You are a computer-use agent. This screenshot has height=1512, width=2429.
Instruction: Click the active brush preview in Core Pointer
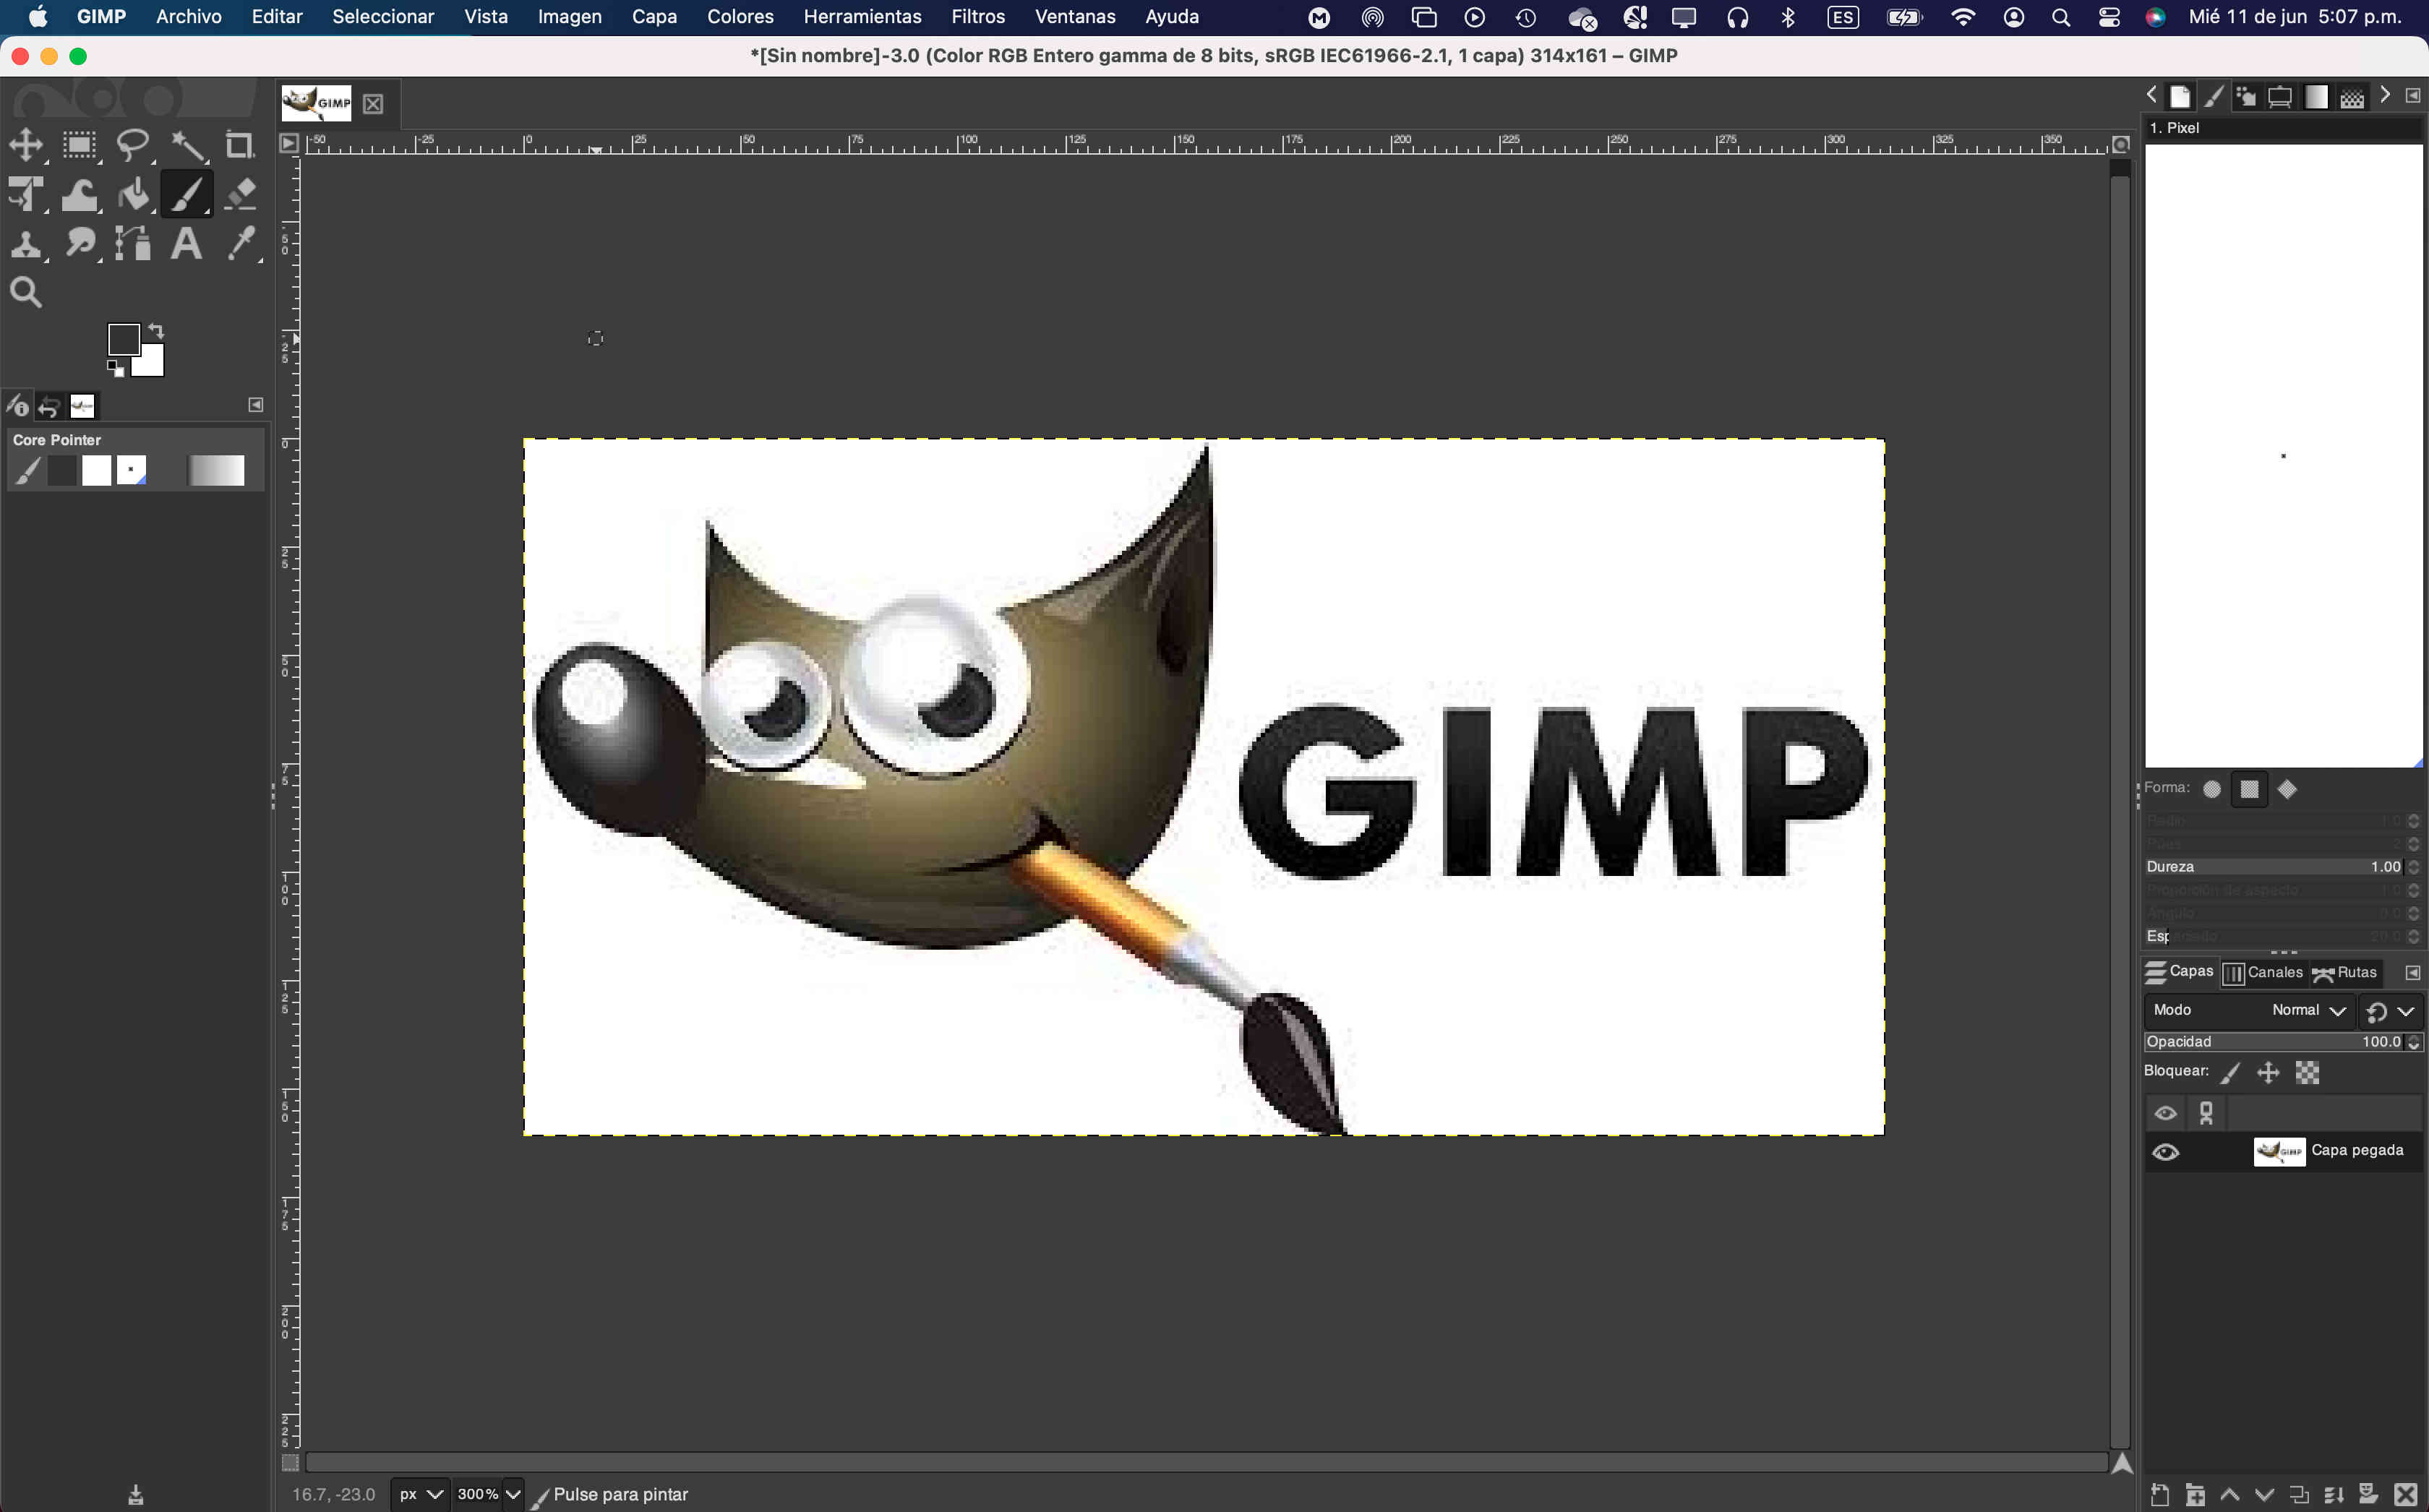pyautogui.click(x=131, y=470)
